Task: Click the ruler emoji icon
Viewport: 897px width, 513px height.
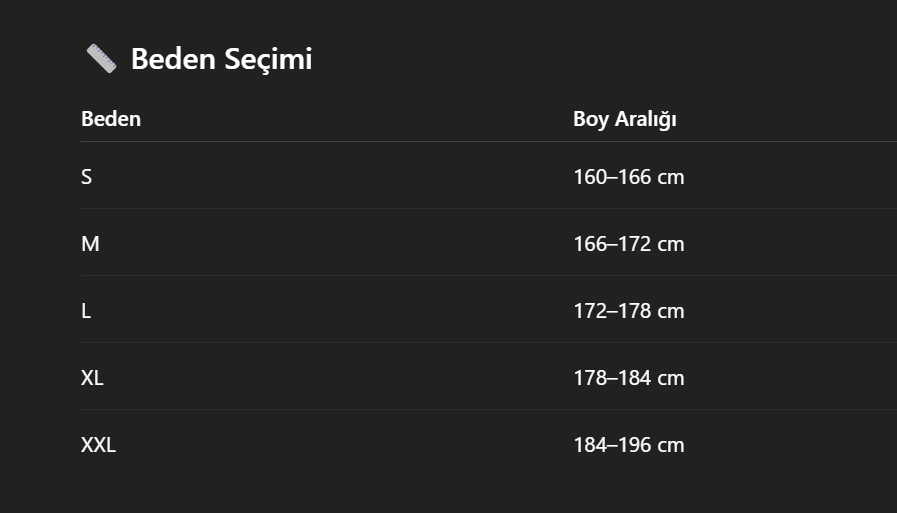Action: click(101, 58)
